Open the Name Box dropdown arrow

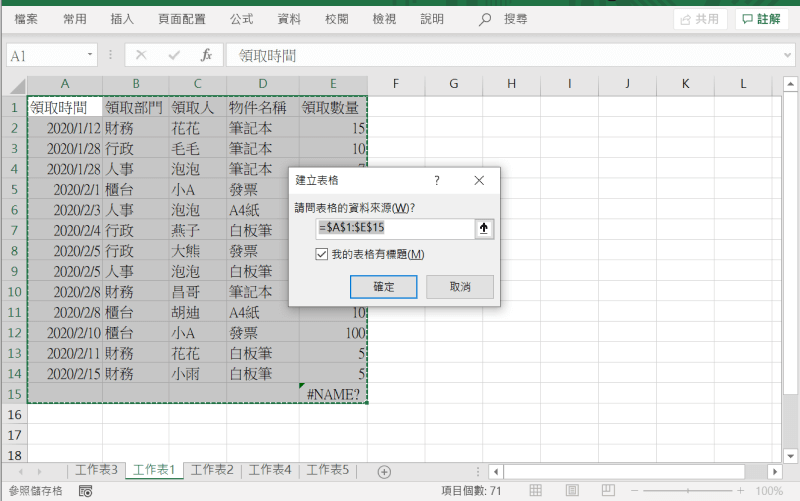[90, 54]
